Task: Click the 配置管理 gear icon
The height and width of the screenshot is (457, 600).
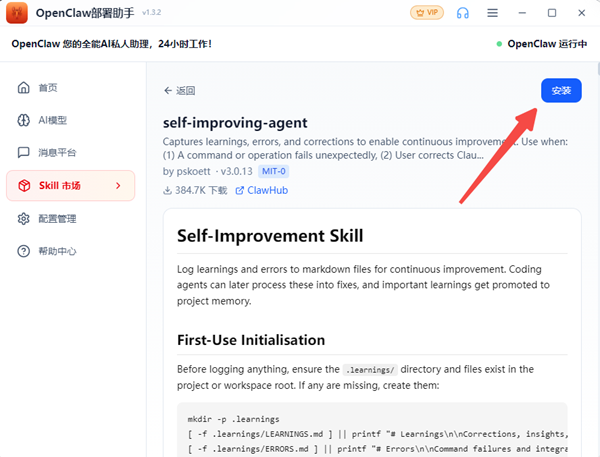Action: click(x=23, y=219)
